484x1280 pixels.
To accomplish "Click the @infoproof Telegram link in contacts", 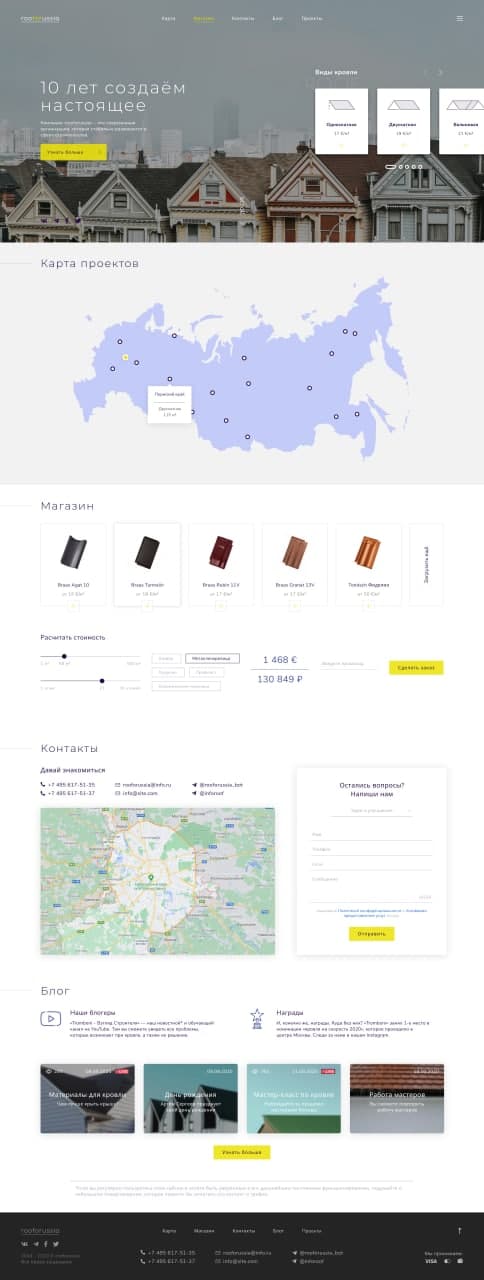I will click(x=212, y=793).
